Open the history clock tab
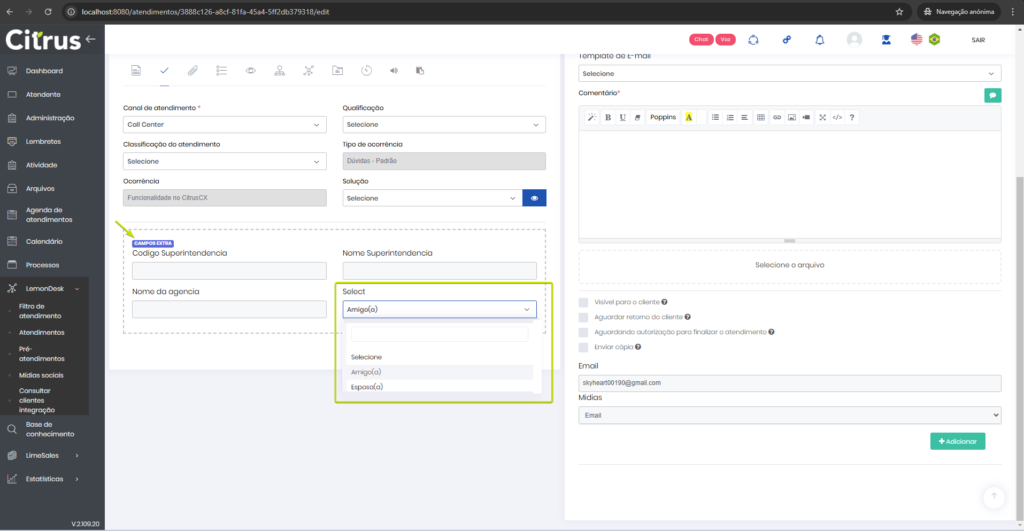Screen dimensions: 1024x531 366,71
